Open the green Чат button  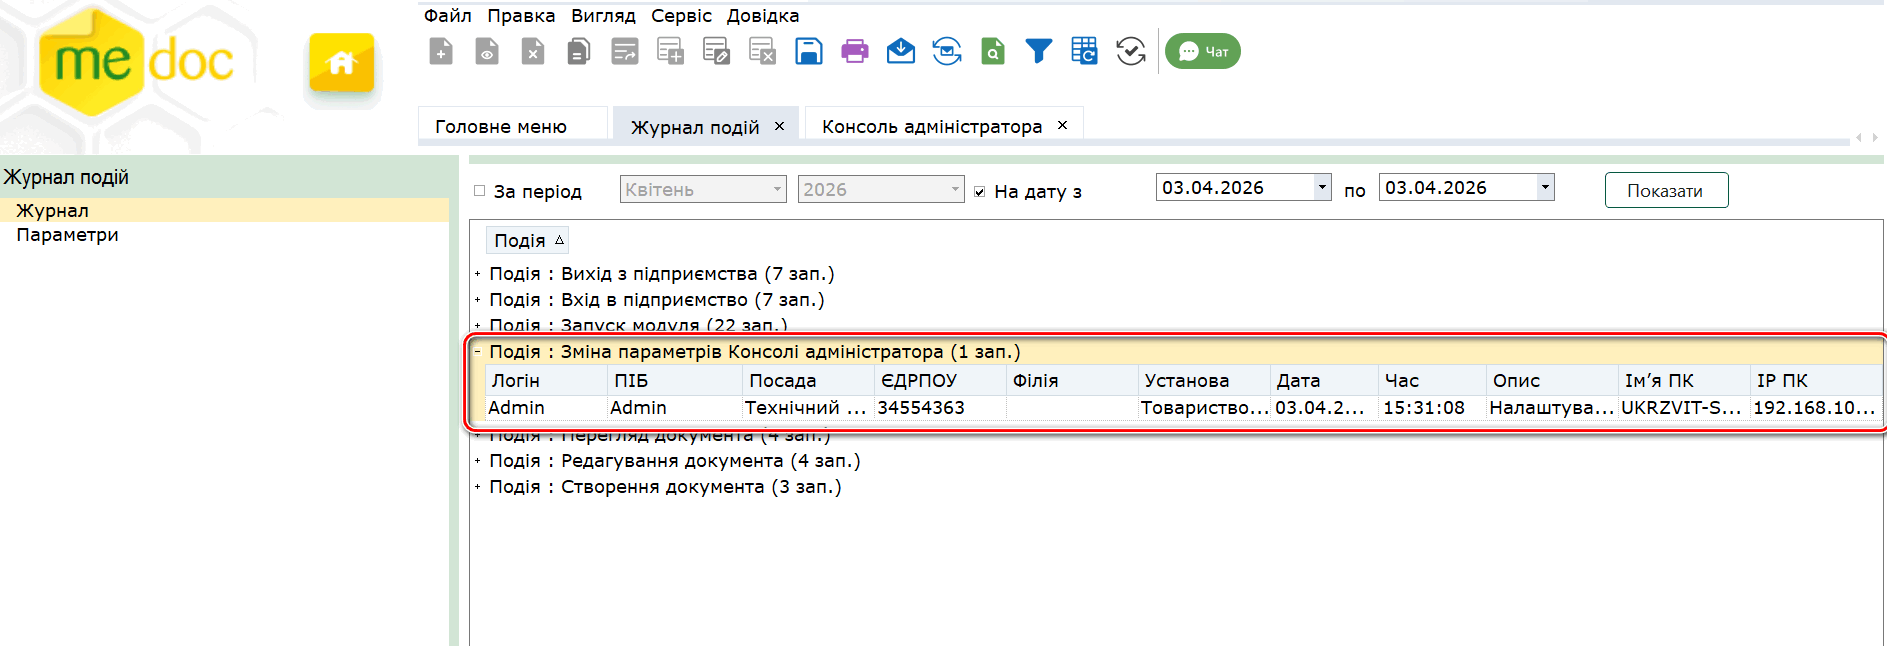pyautogui.click(x=1202, y=52)
